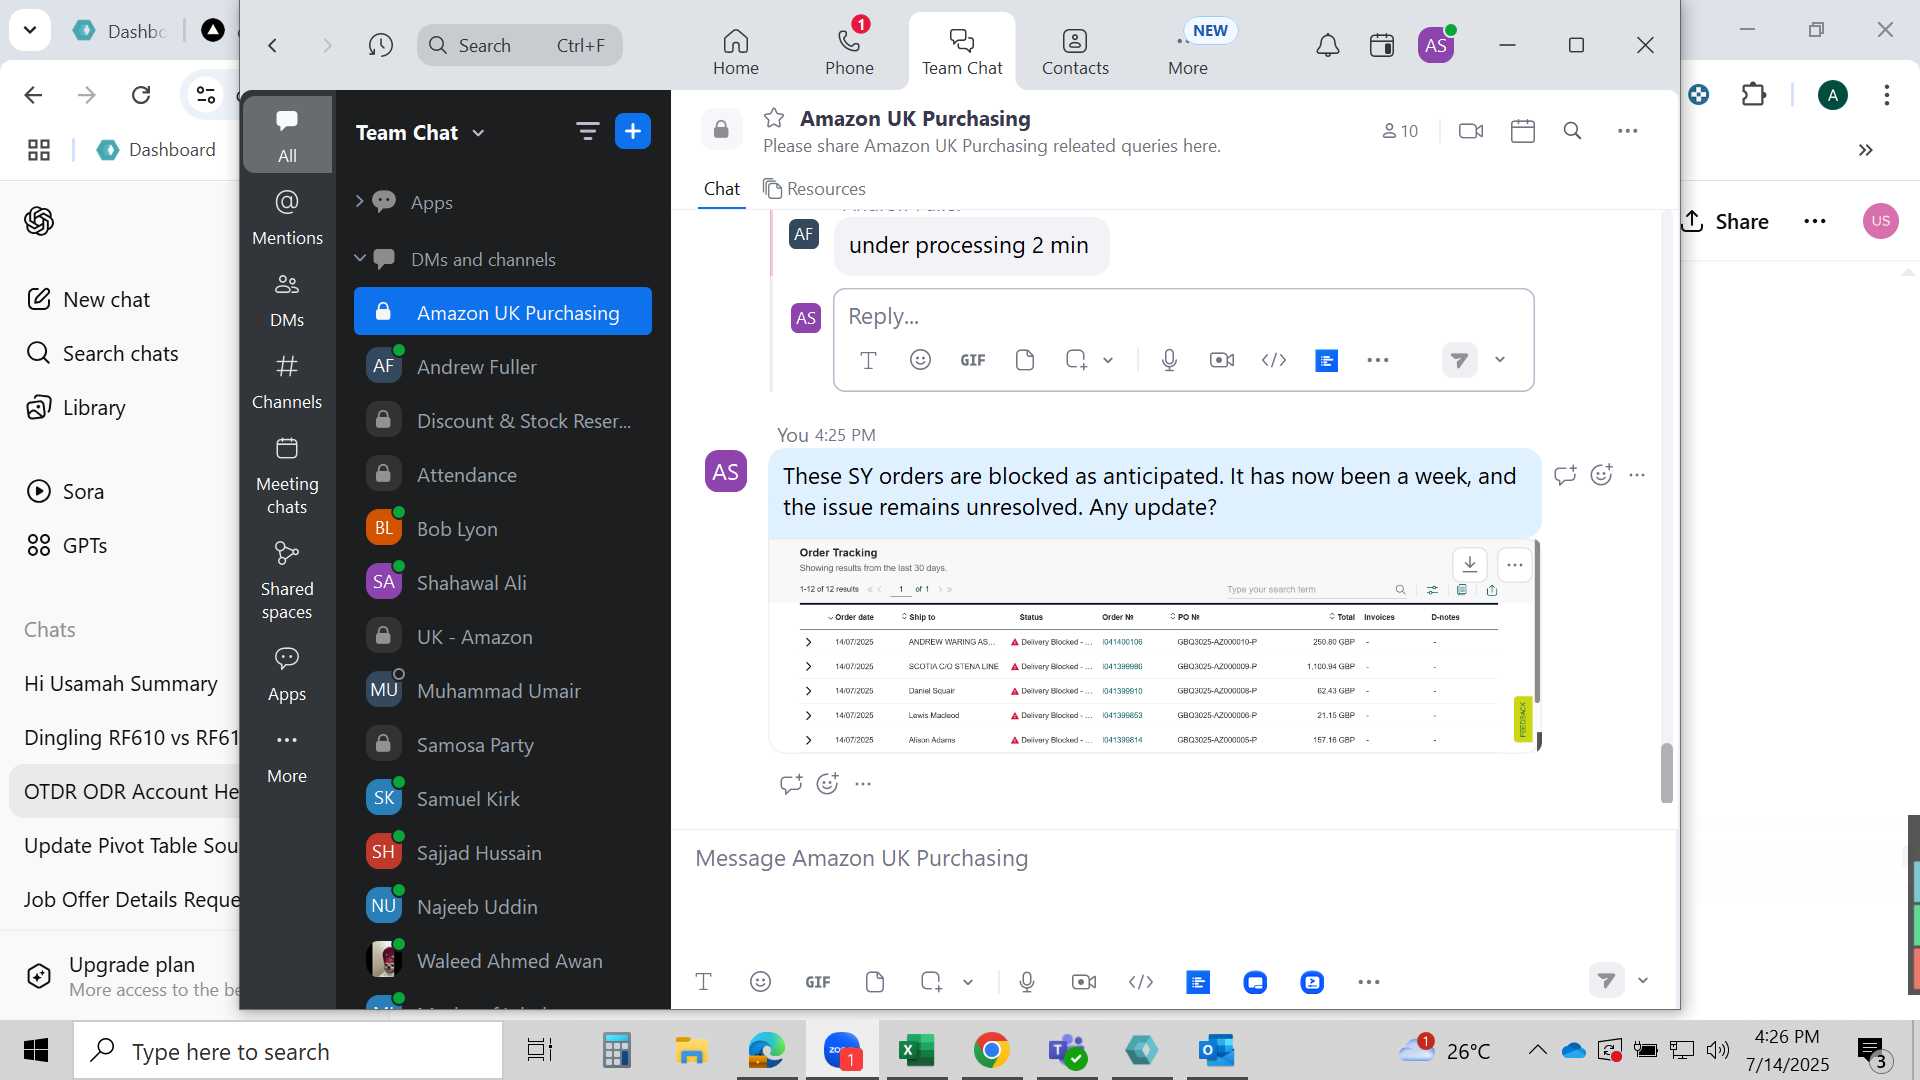
Task: Open the Order Tracking screenshot thumbnail
Action: (1154, 646)
